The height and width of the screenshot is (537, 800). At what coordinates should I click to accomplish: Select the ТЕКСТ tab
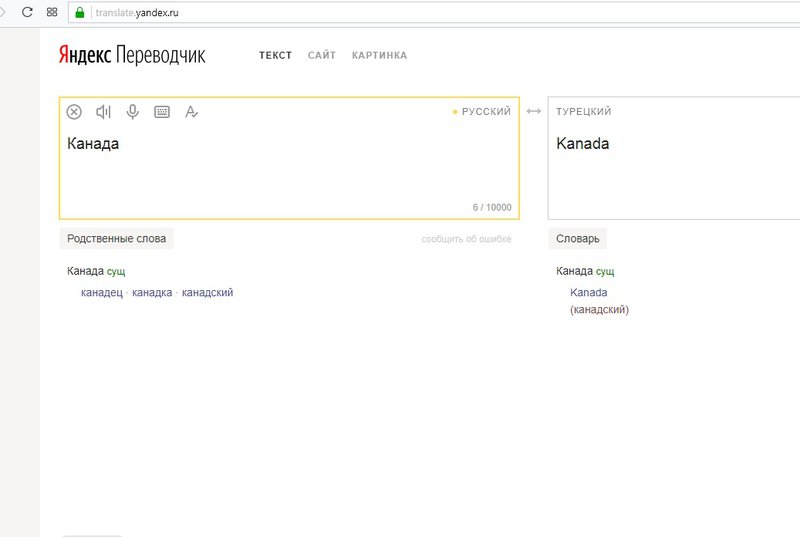pyautogui.click(x=276, y=56)
